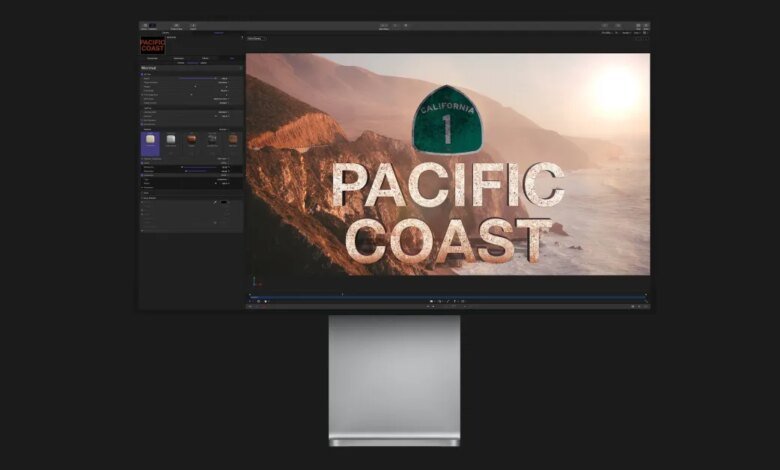Click the California 1 highway sign graphic

click(x=447, y=120)
